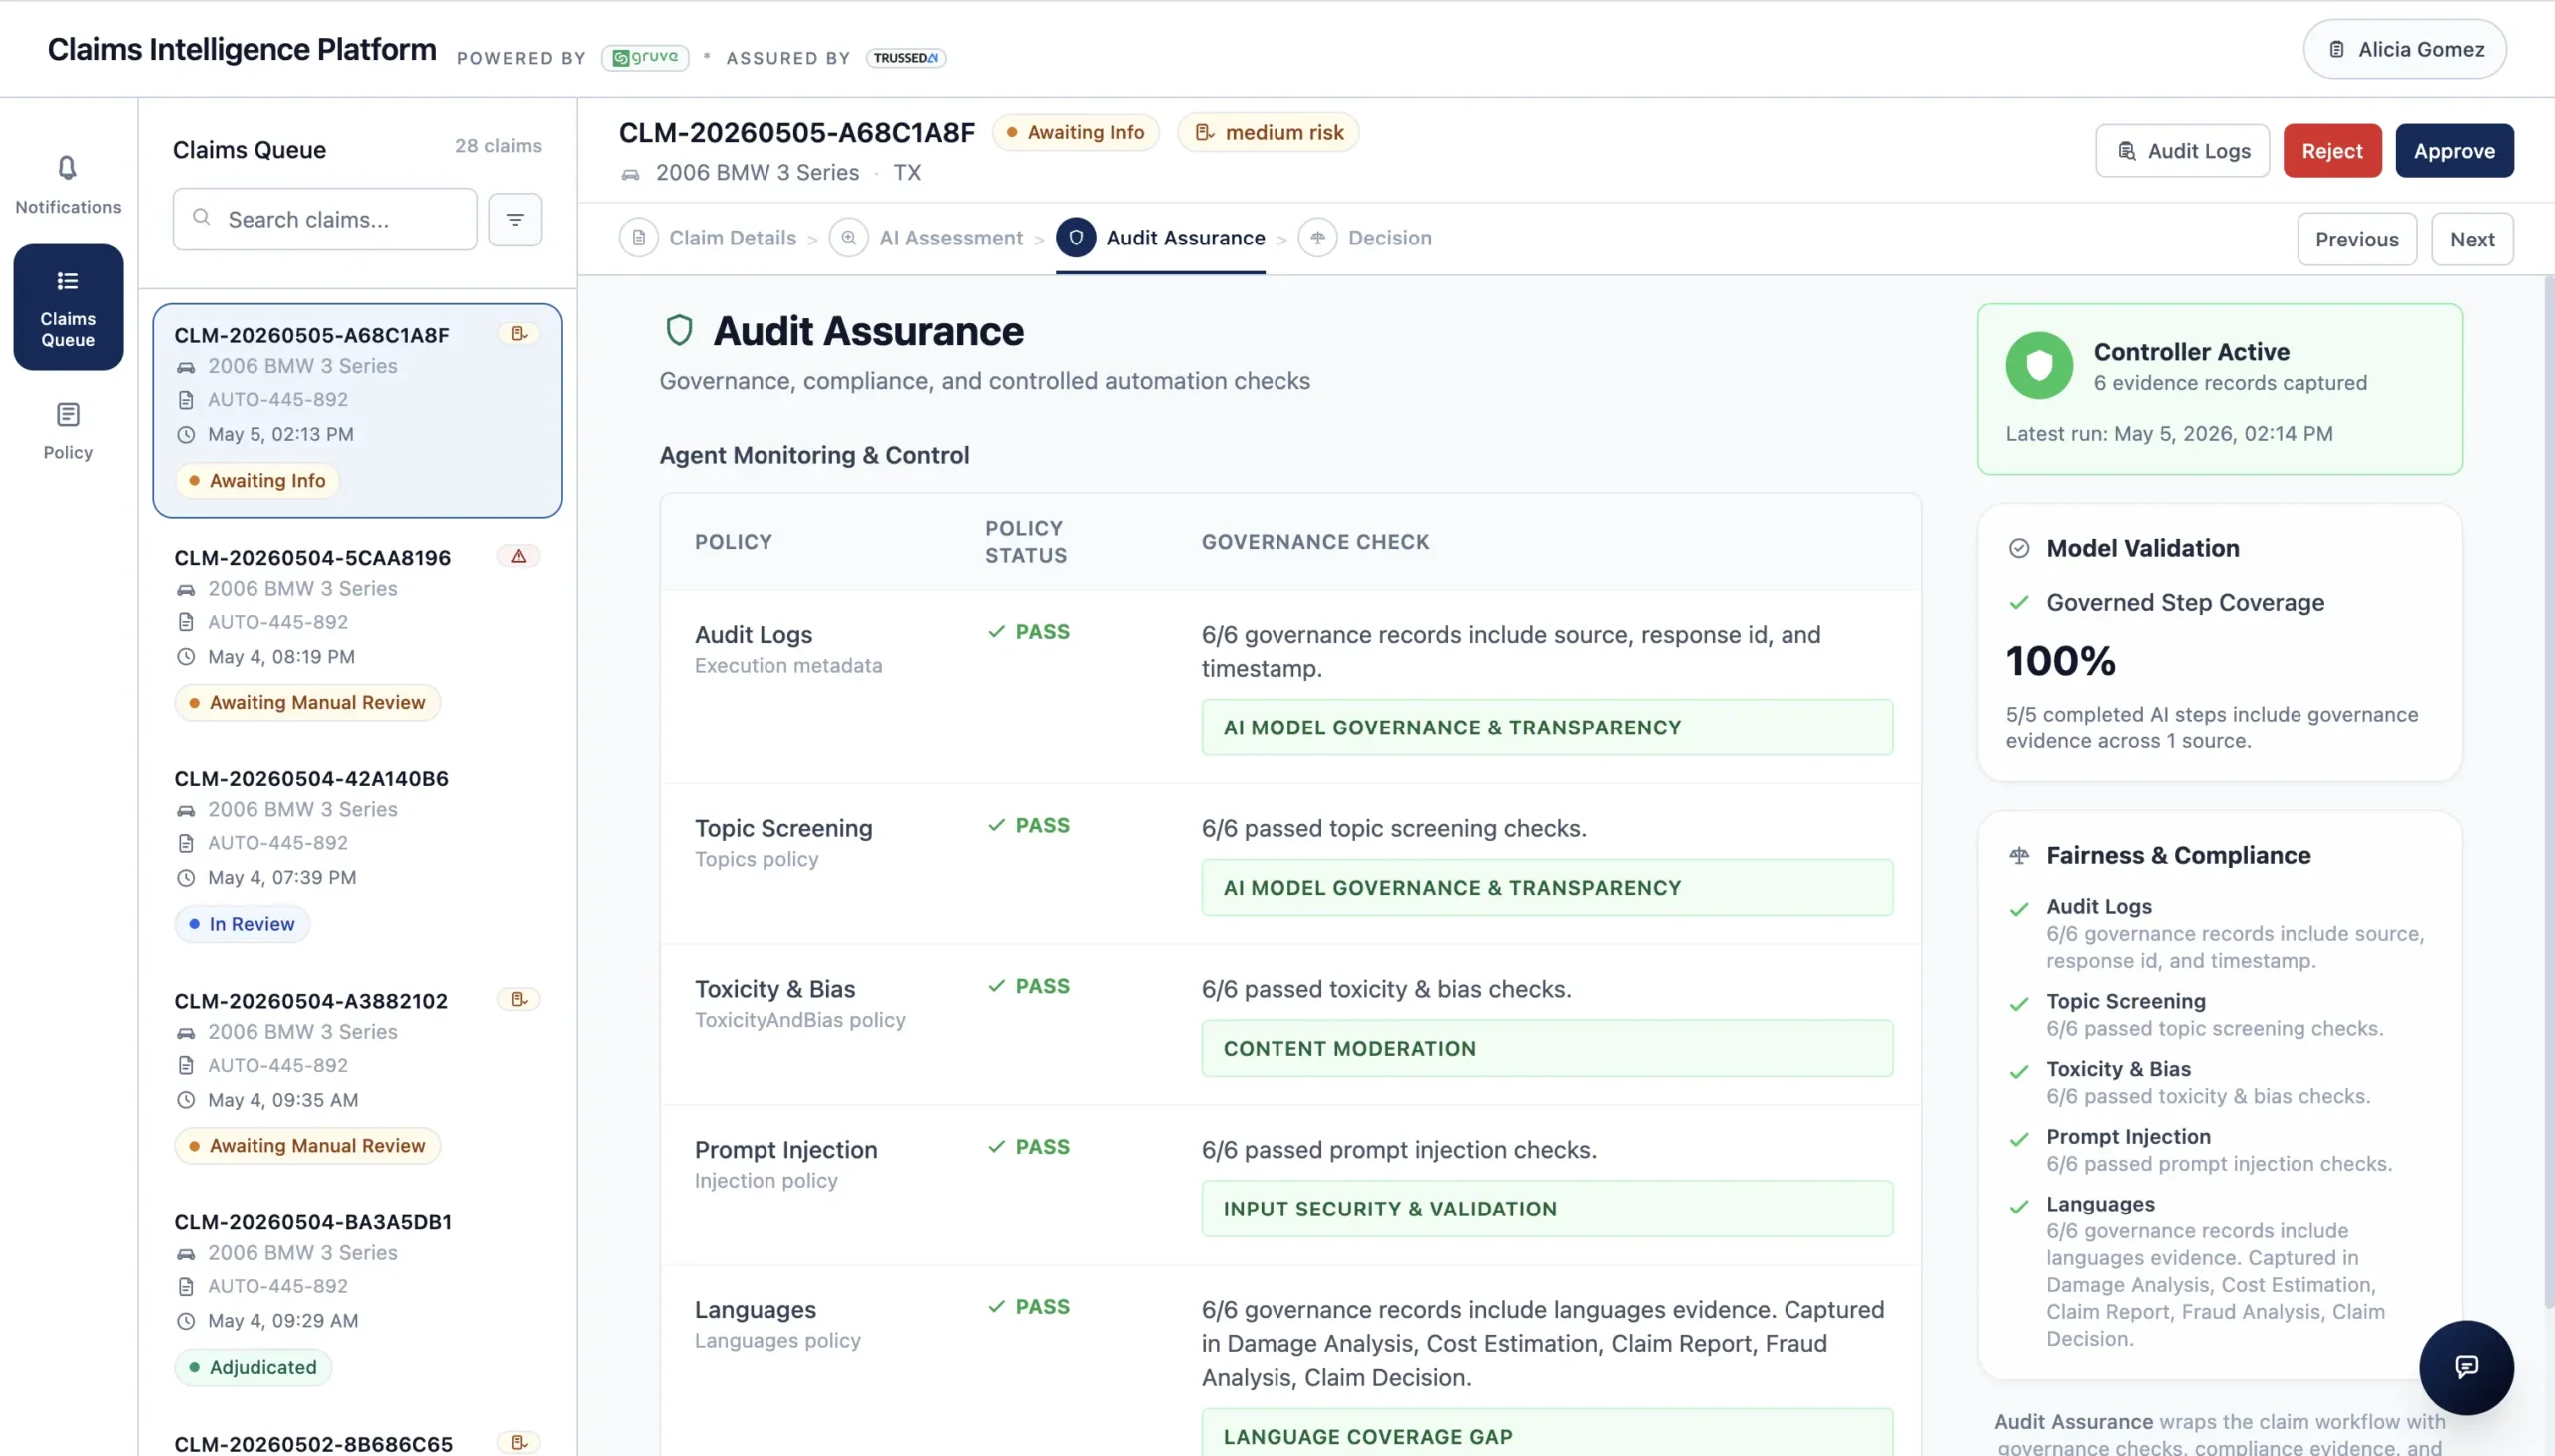Image resolution: width=2555 pixels, height=1456 pixels.
Task: Reject the current claim
Action: pos(2332,150)
